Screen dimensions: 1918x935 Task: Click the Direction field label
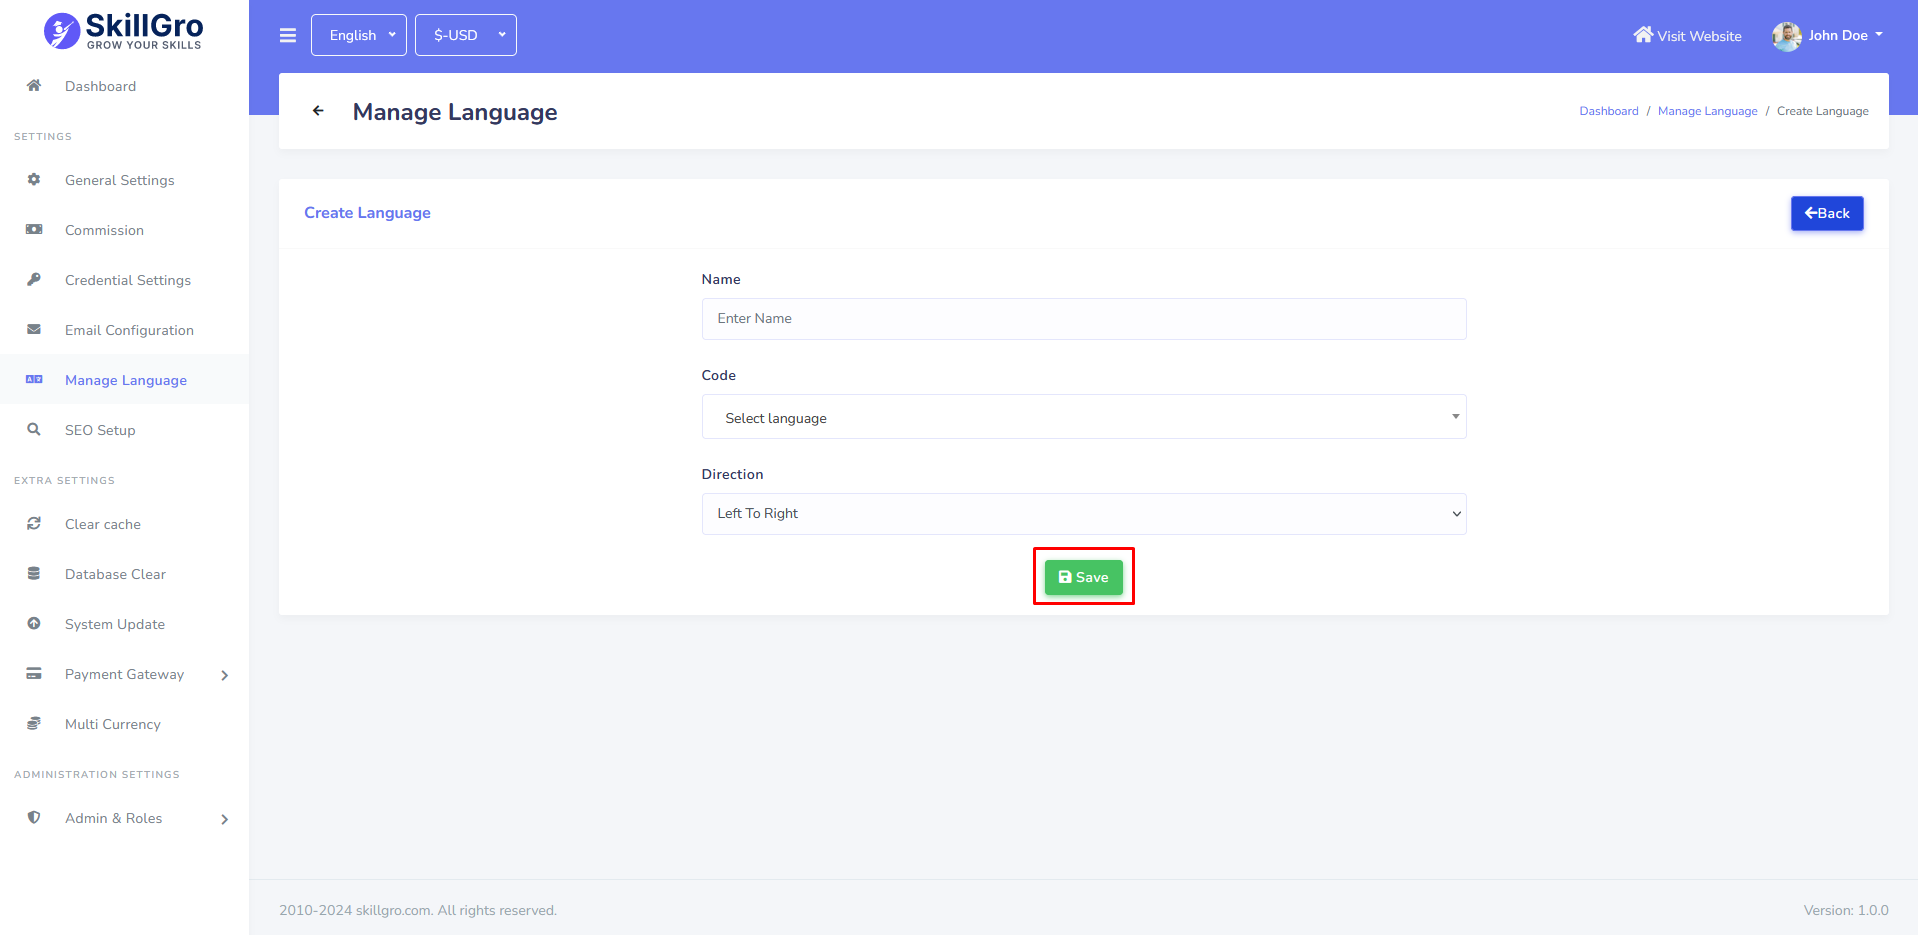(x=732, y=474)
